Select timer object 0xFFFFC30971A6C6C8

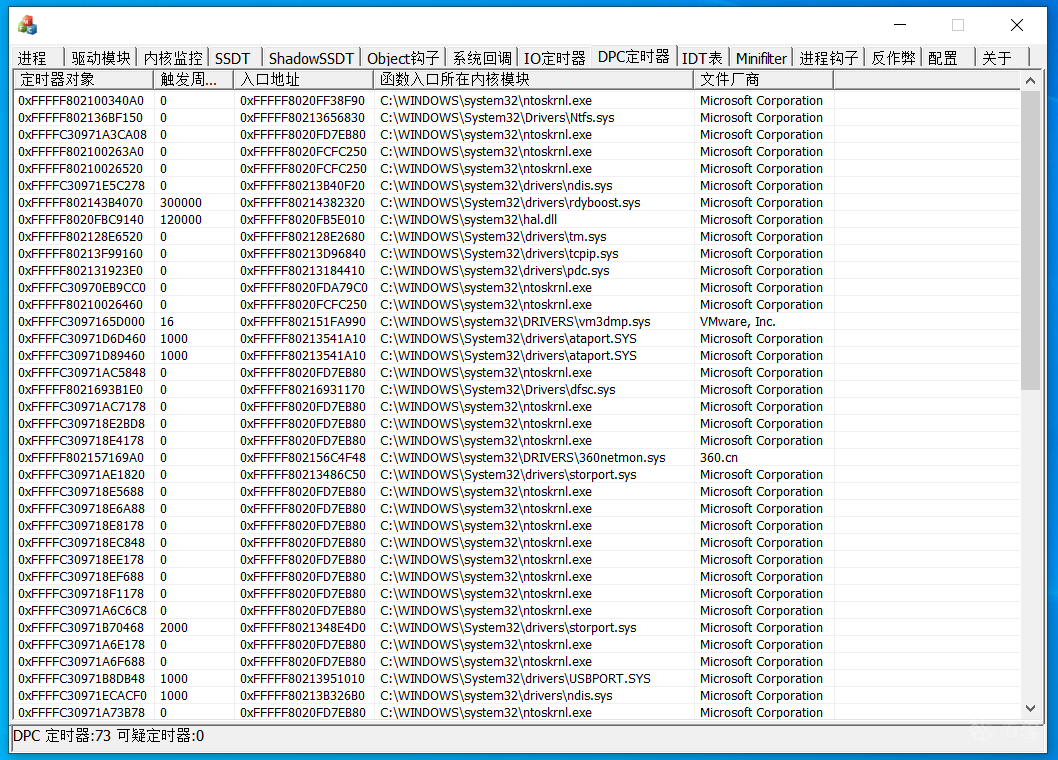coord(82,611)
